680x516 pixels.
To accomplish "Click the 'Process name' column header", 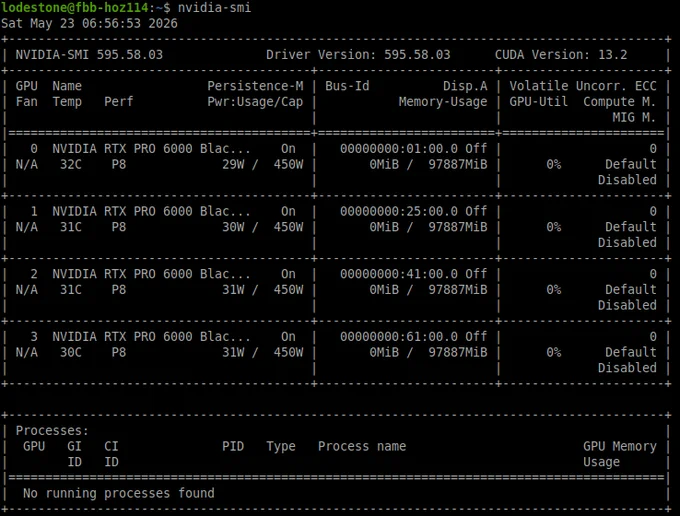I will point(362,446).
